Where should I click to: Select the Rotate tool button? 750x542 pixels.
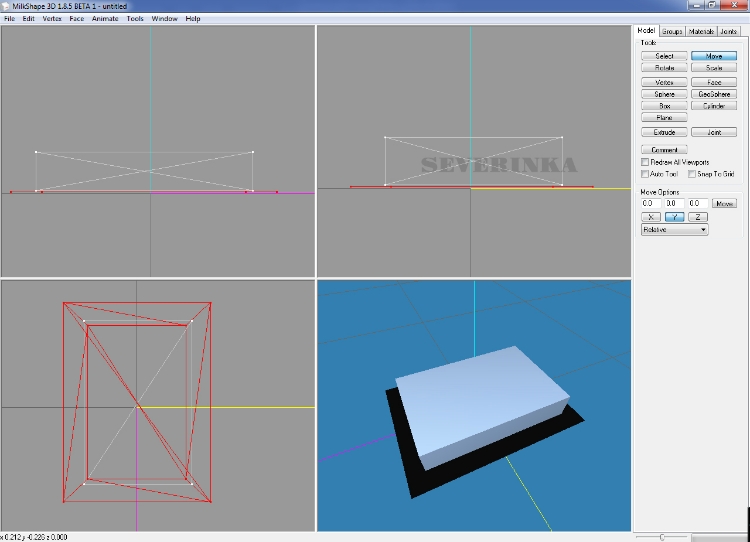point(664,68)
